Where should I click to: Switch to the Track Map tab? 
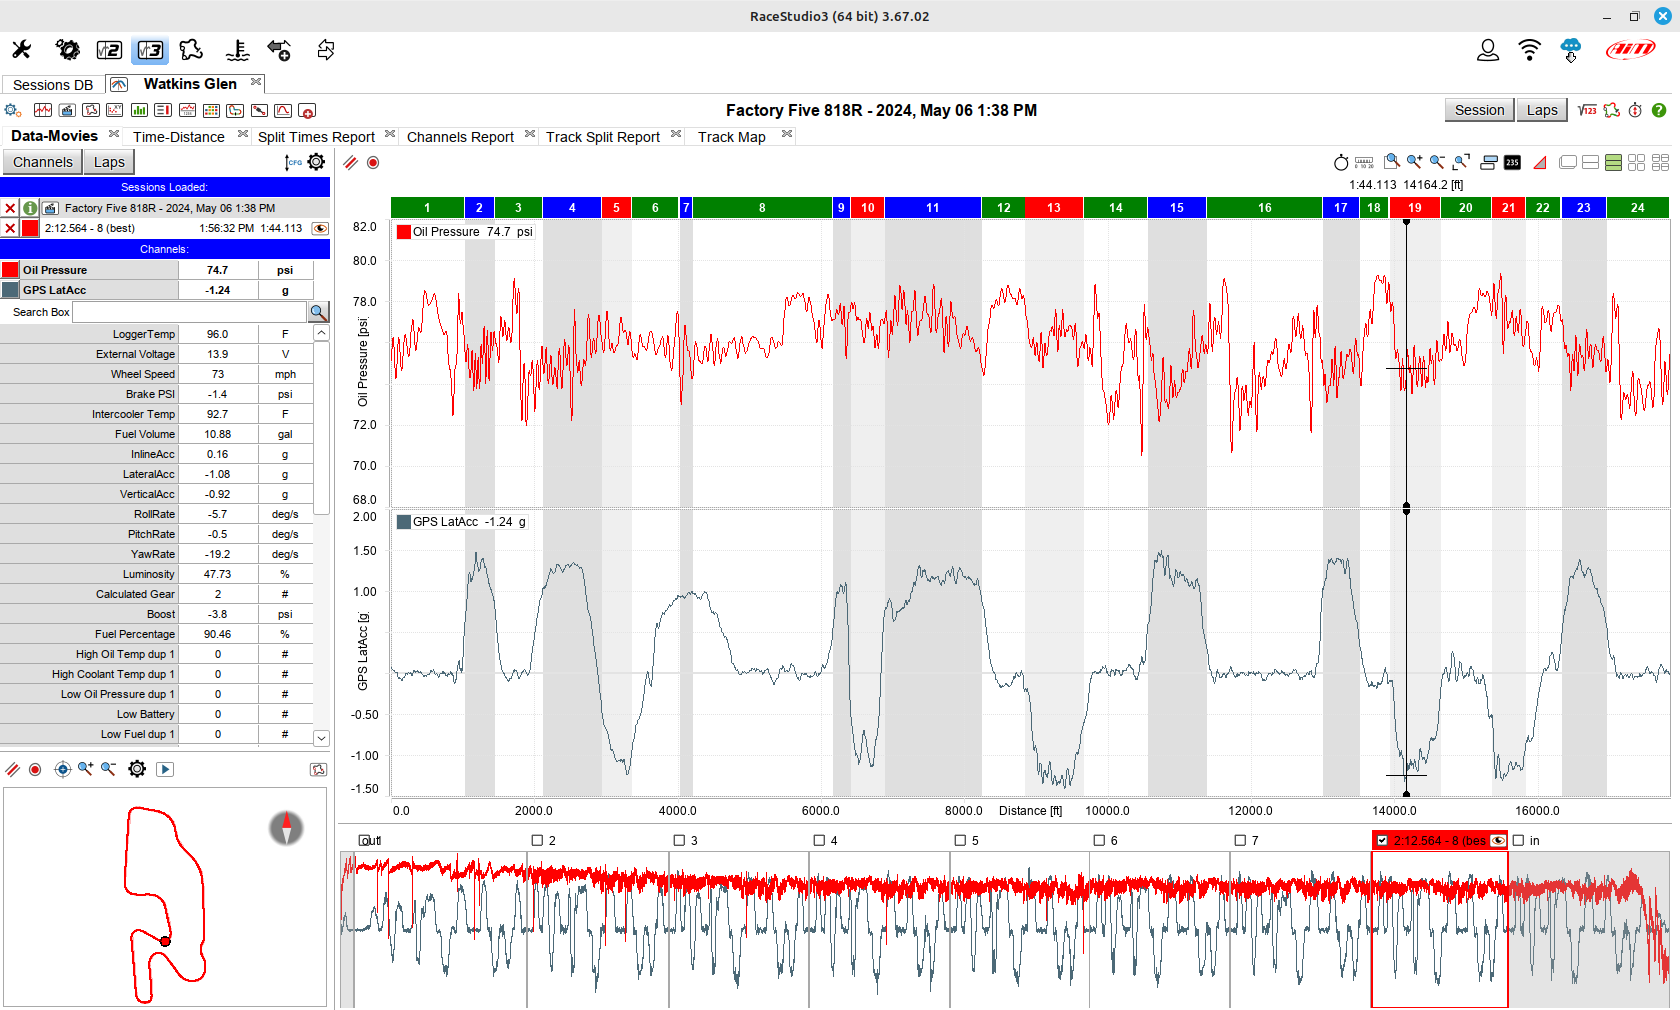click(732, 137)
